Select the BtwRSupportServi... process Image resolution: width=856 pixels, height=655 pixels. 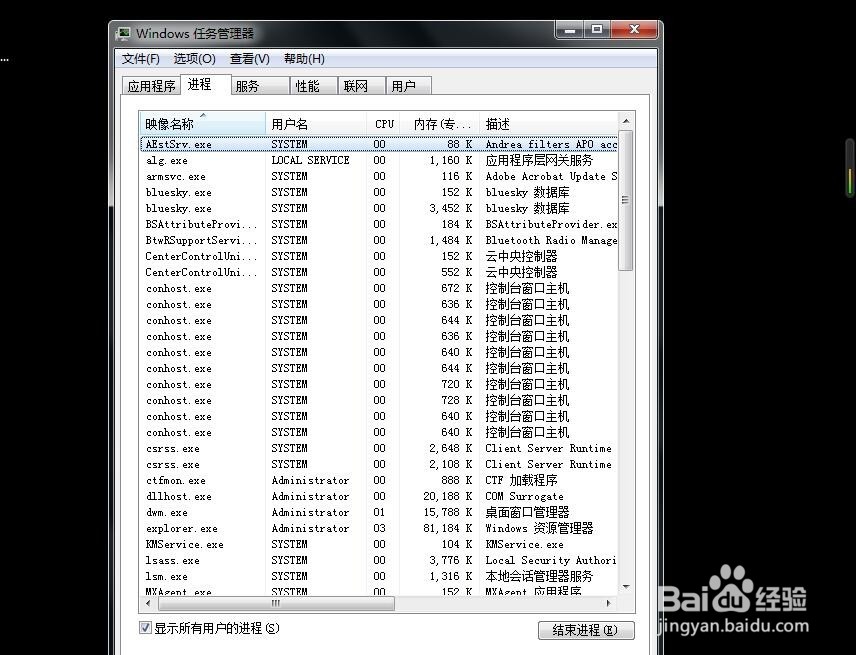coord(379,240)
